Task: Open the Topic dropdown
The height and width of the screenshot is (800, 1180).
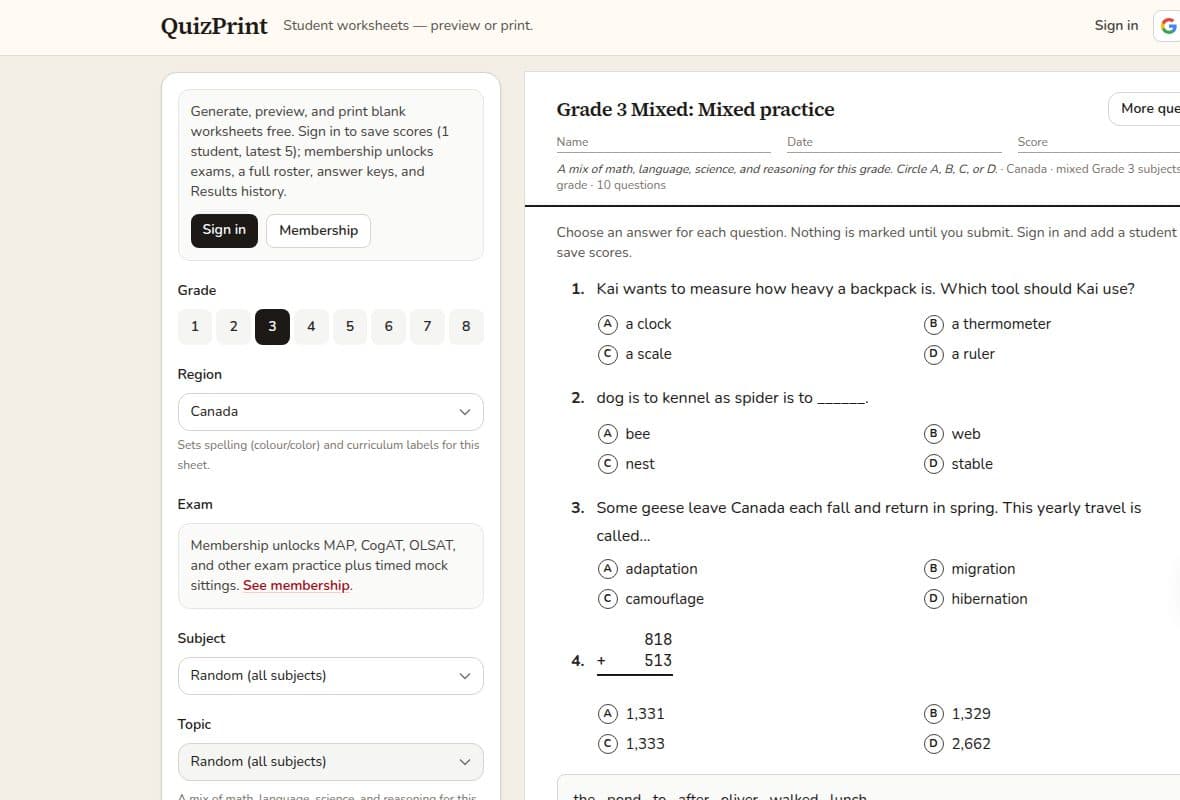Action: pyautogui.click(x=330, y=762)
